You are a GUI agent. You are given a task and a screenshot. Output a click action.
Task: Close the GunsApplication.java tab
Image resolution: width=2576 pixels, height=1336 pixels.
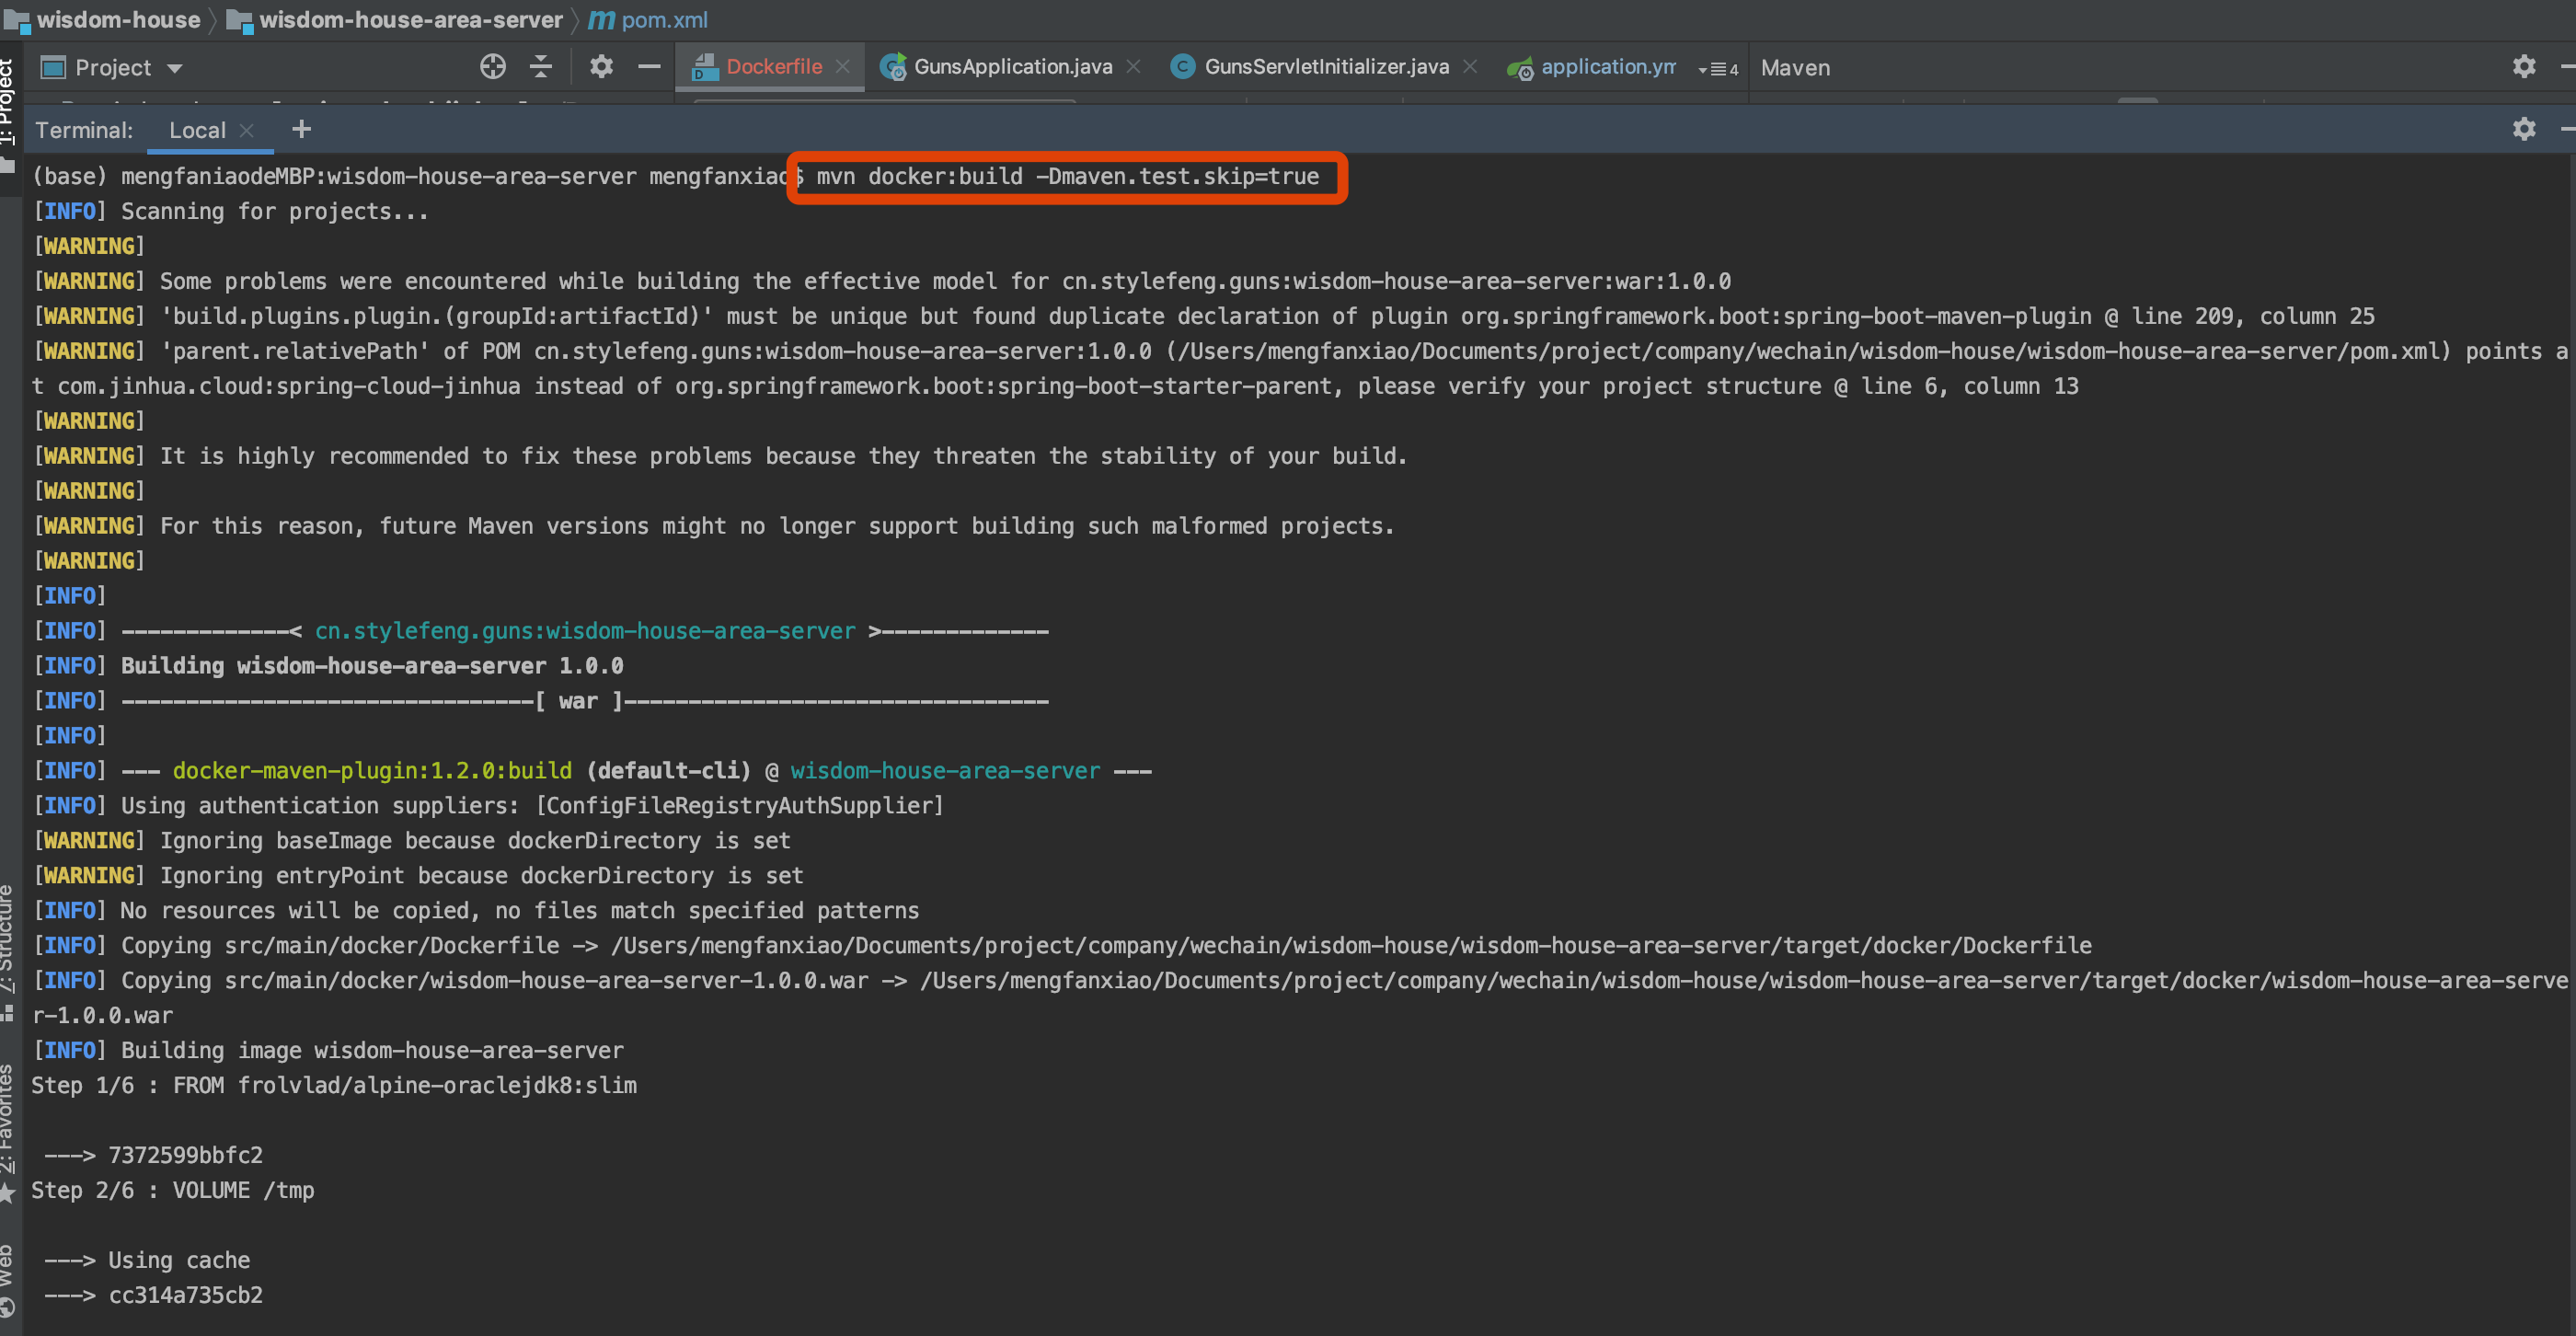click(x=1133, y=66)
